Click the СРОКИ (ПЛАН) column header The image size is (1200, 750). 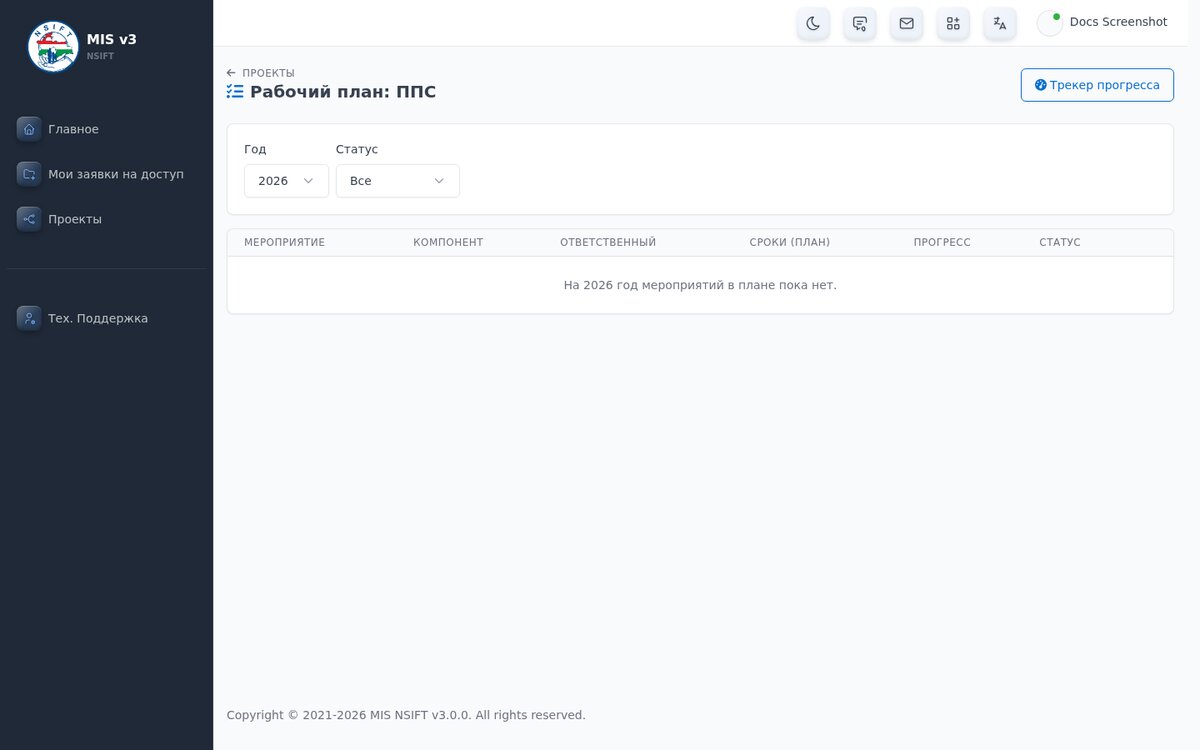(790, 242)
